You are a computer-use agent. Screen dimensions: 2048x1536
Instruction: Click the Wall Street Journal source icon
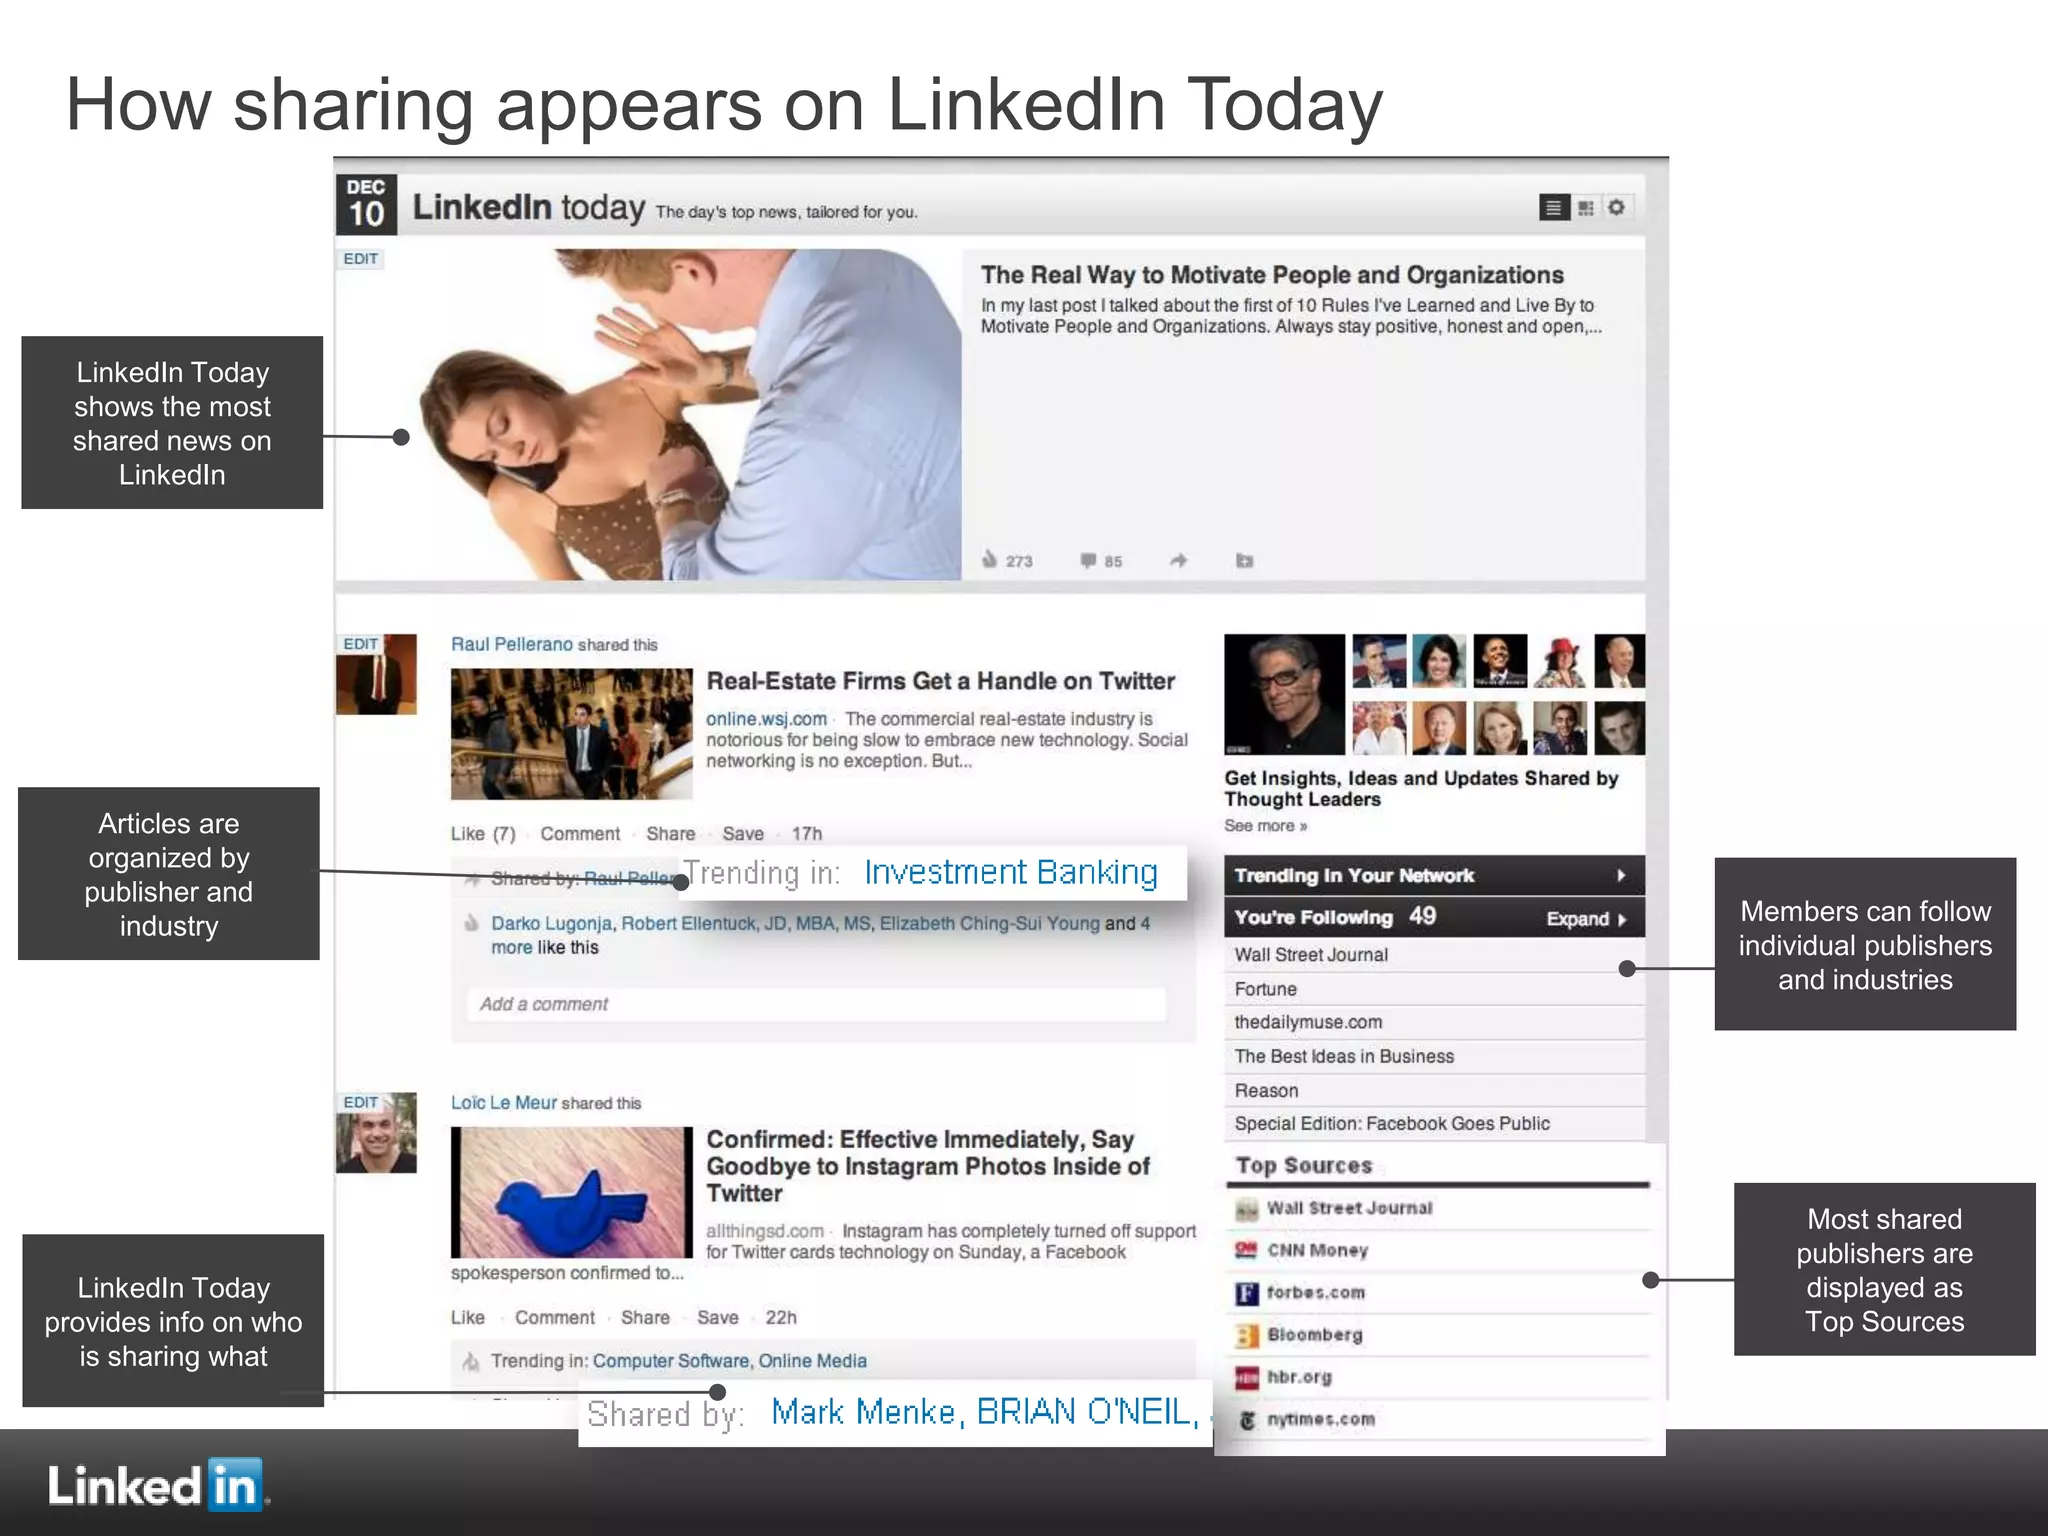[1246, 1210]
